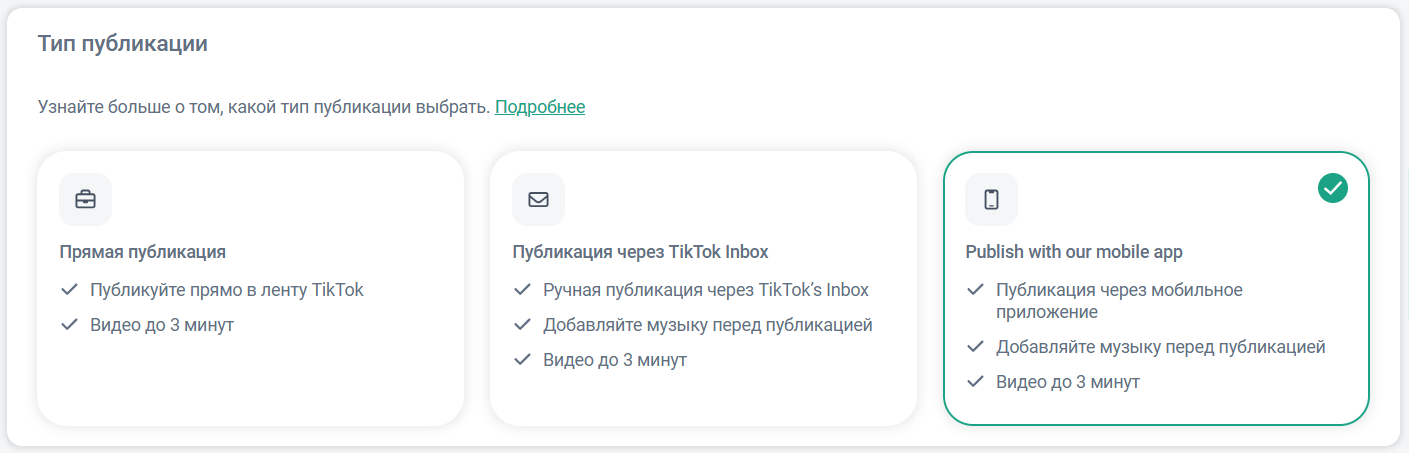
Task: Click the Ручная публикация через TikTok's Inbox text
Action: [x=706, y=290]
